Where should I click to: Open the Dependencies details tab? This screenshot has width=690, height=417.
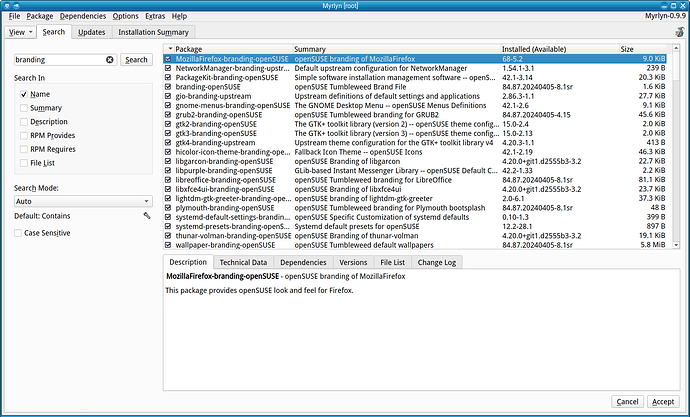point(303,262)
